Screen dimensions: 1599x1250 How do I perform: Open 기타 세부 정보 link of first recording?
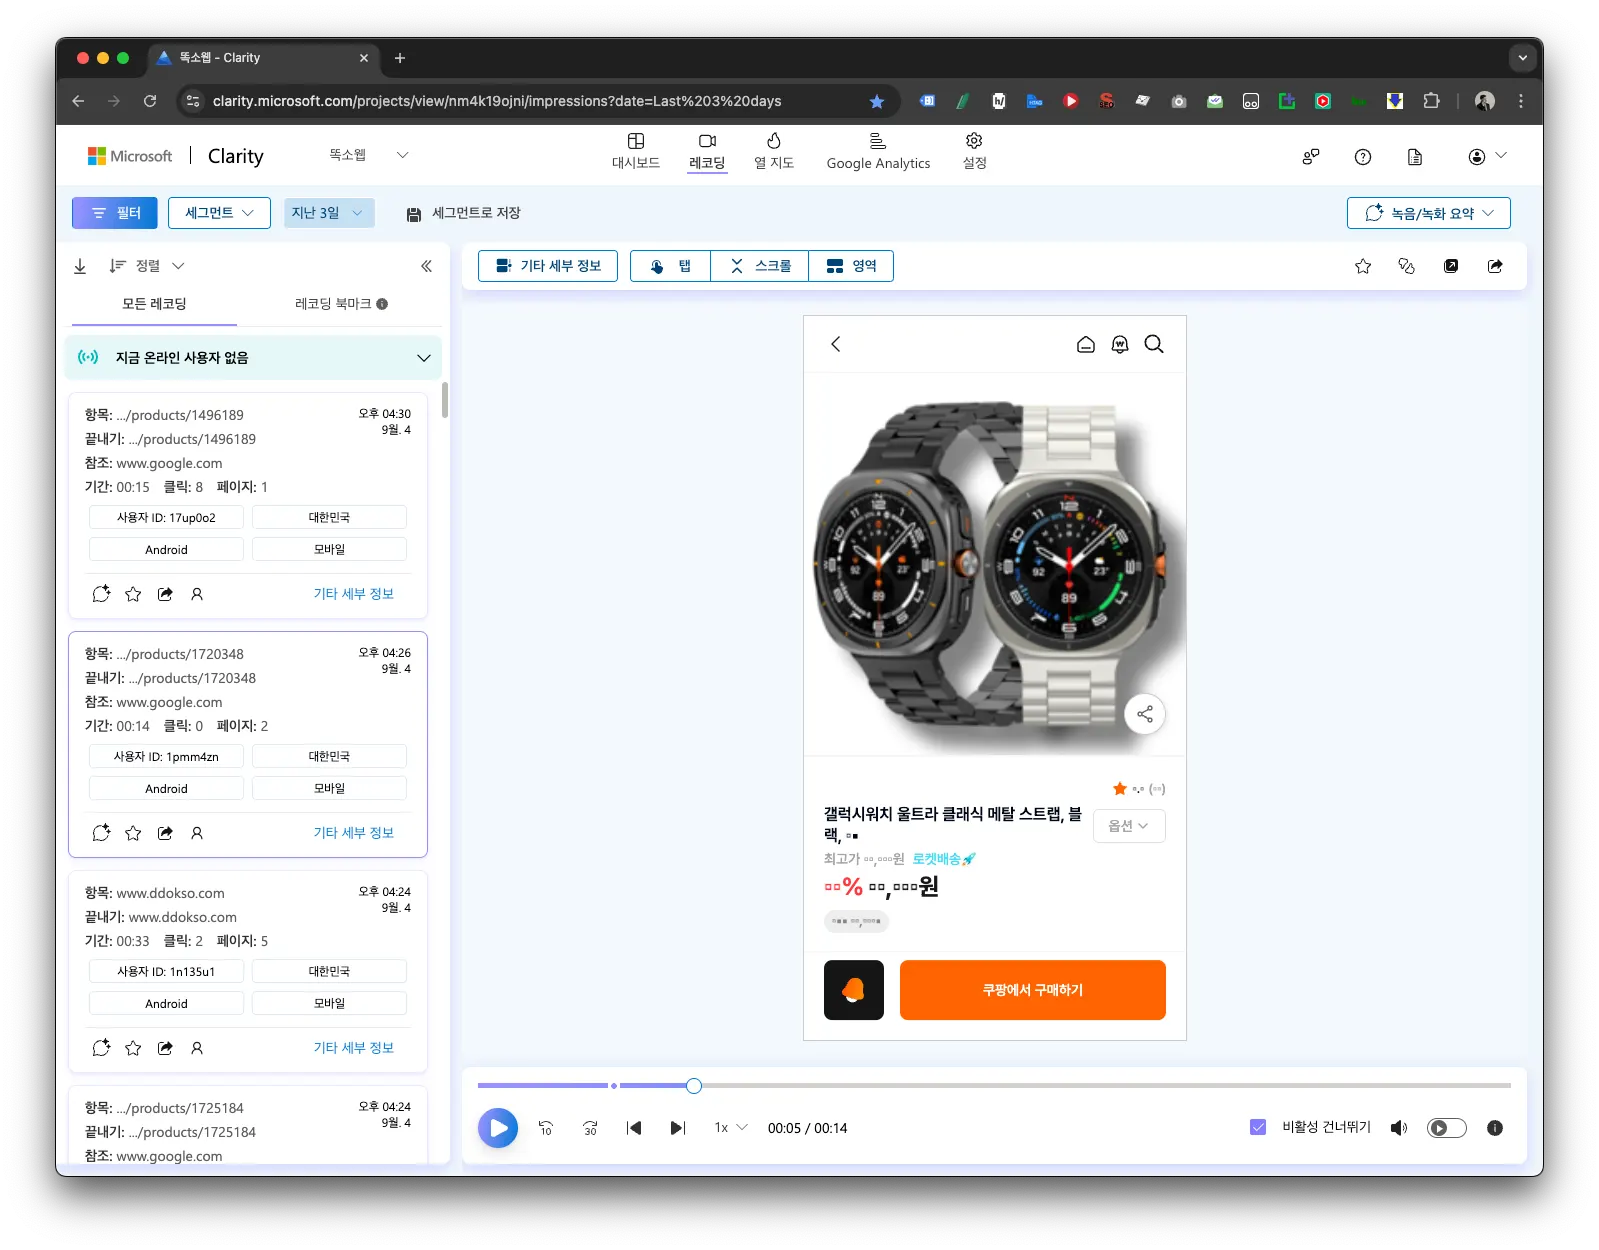[353, 594]
